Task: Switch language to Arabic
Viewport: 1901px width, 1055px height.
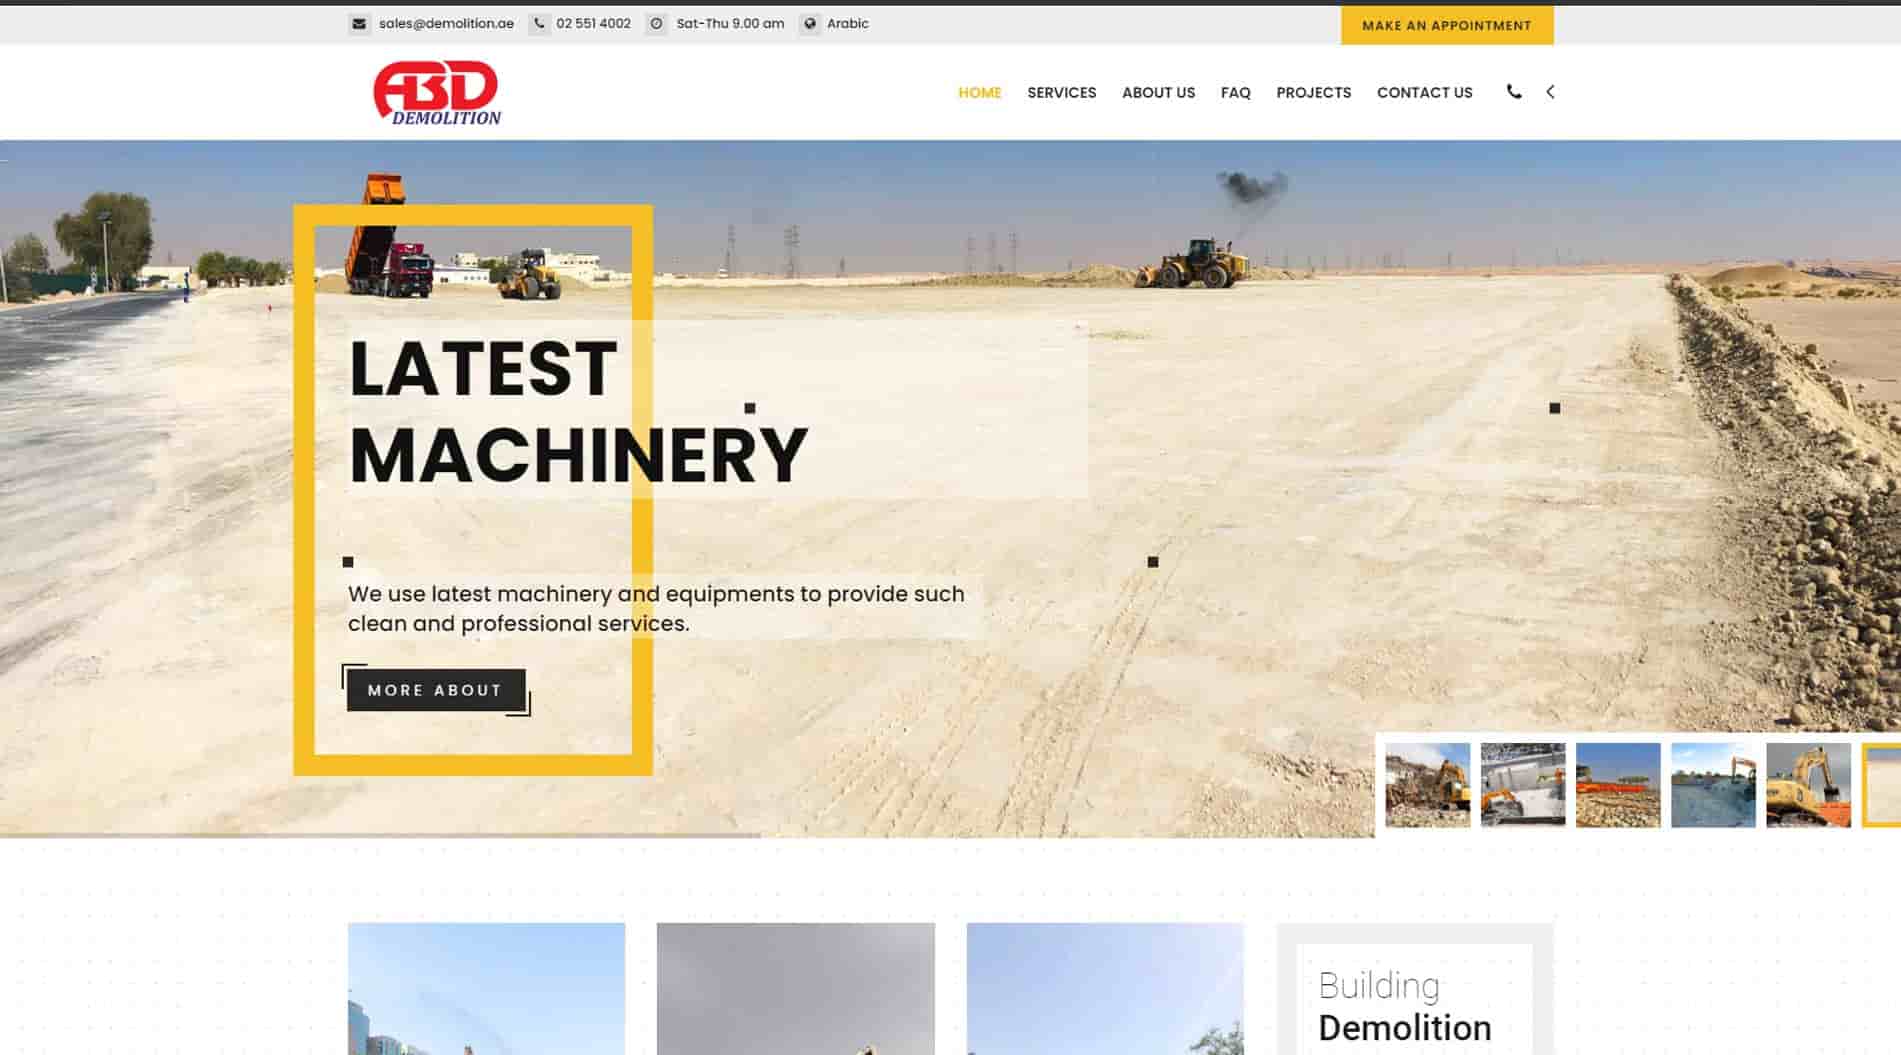Action: pos(847,24)
